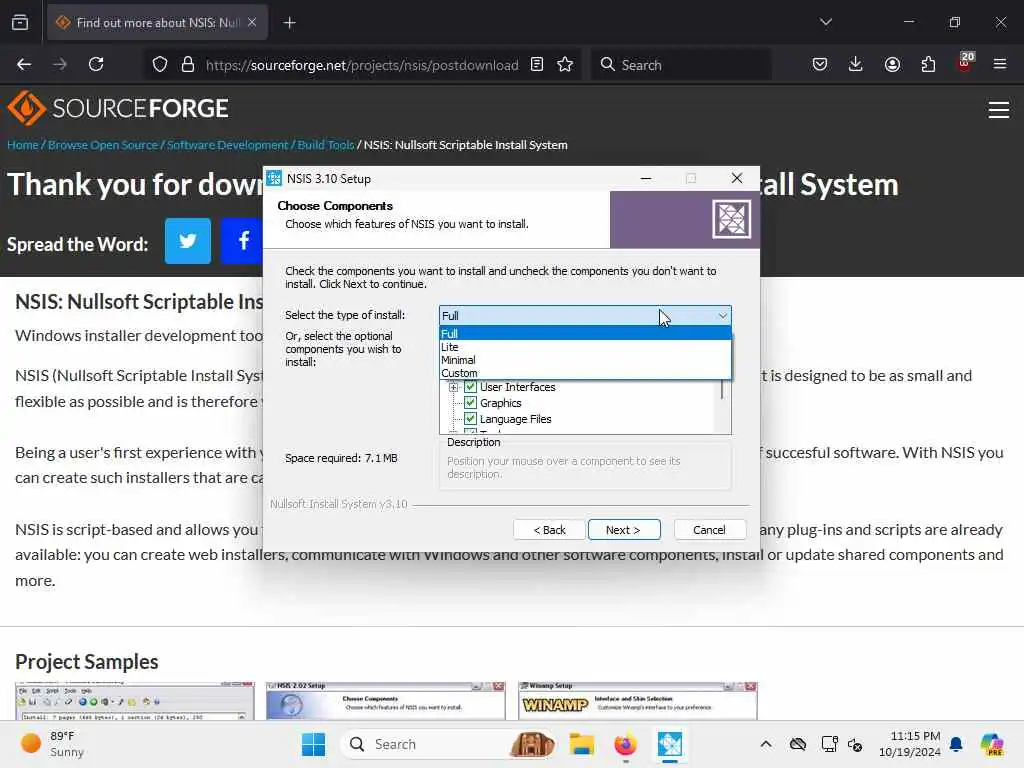1024x768 pixels.
Task: Open the tracking protection shield icon
Action: click(160, 64)
